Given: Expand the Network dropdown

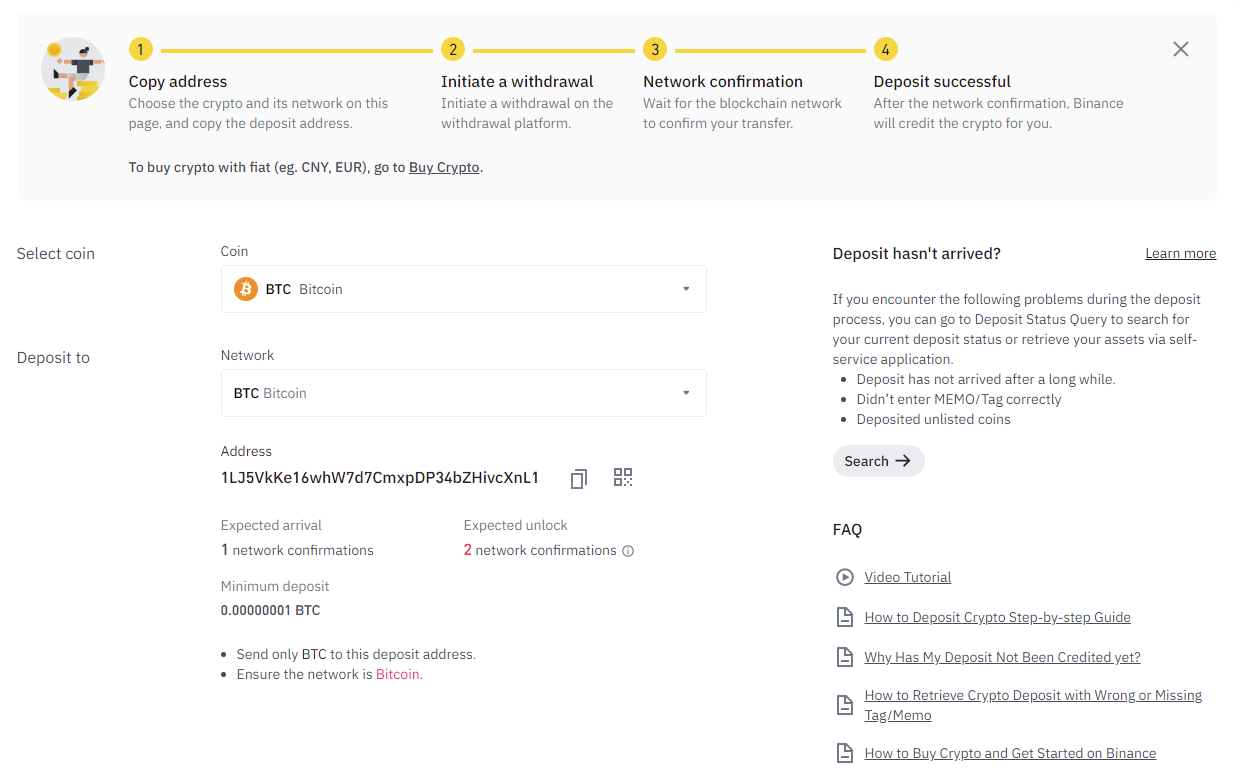Looking at the screenshot, I should coord(463,393).
